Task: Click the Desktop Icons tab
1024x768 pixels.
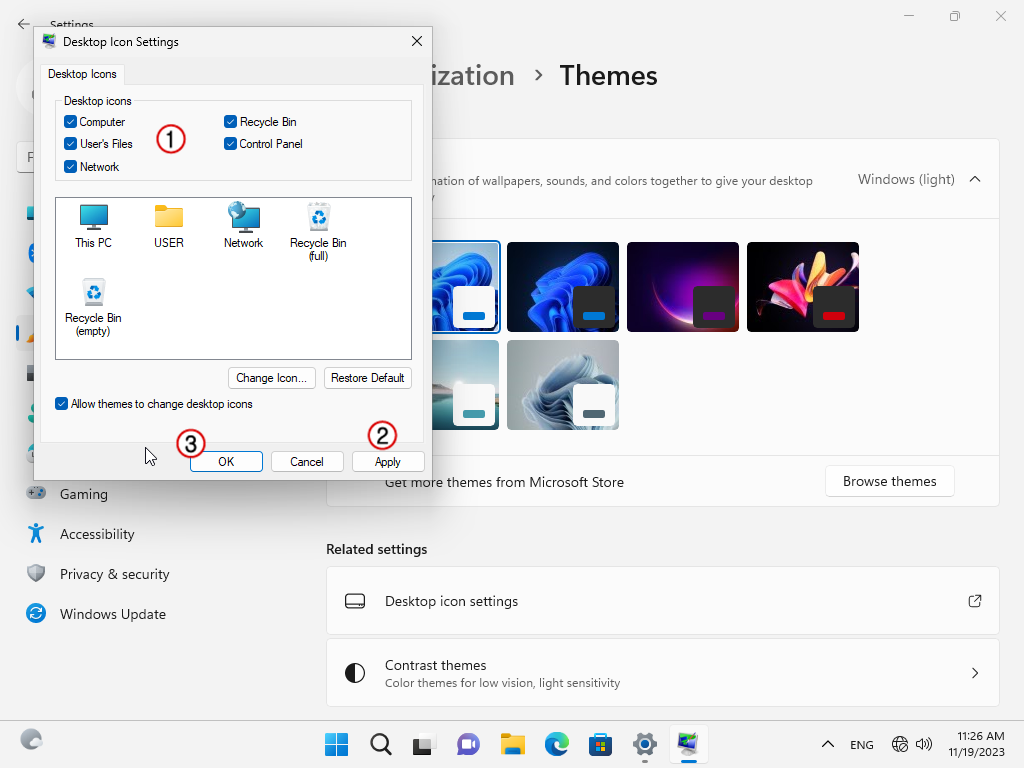Action: (82, 74)
